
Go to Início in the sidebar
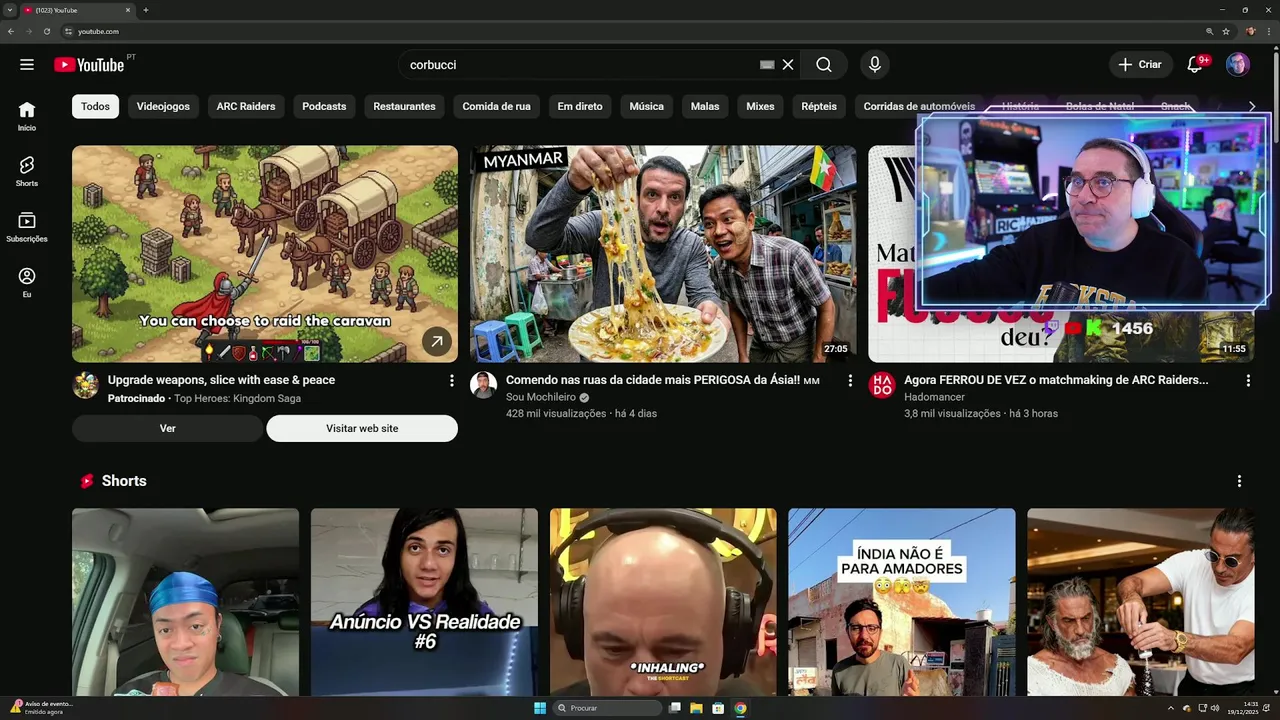click(27, 116)
